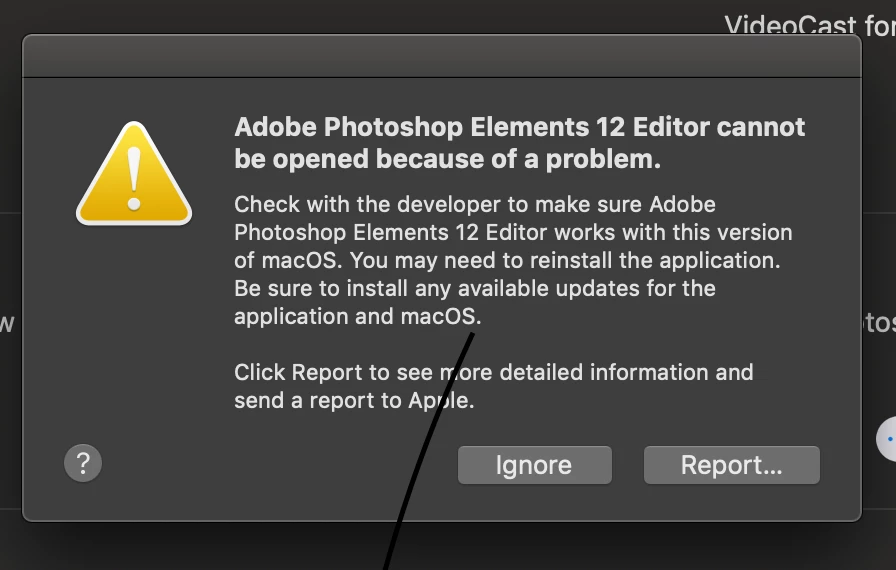Click the partial round blue-dot button
The image size is (896, 570).
pyautogui.click(x=886, y=439)
